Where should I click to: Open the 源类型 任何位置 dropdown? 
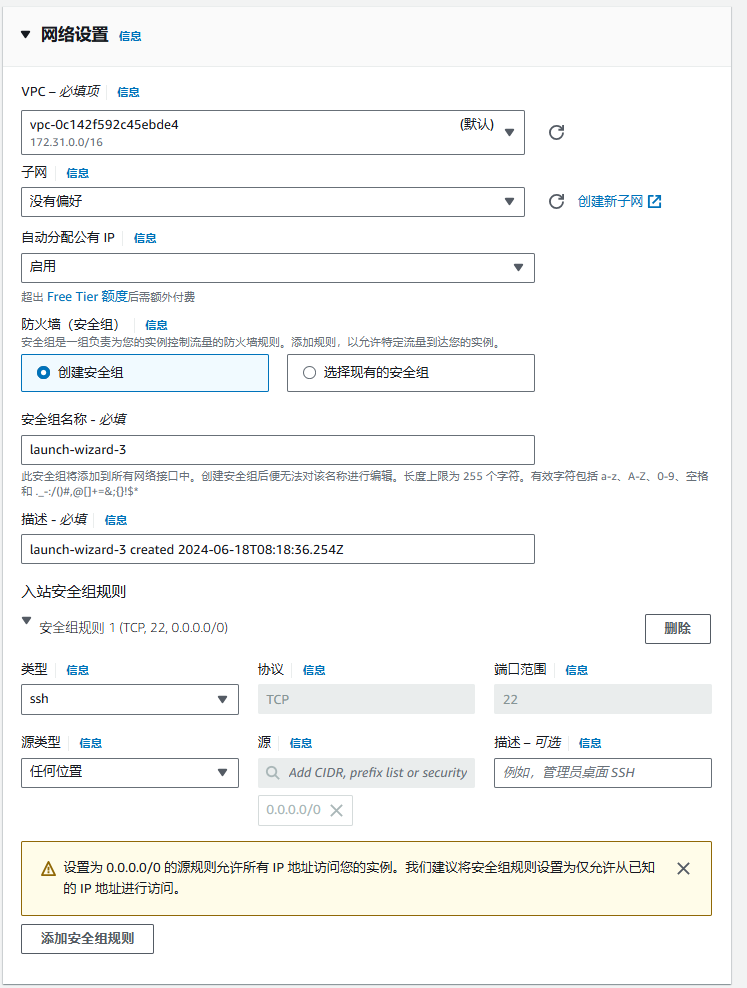(129, 773)
